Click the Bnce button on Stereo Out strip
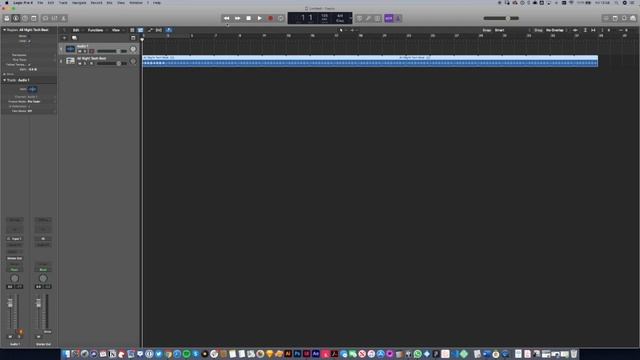The width and height of the screenshot is (640, 360). tap(47, 332)
